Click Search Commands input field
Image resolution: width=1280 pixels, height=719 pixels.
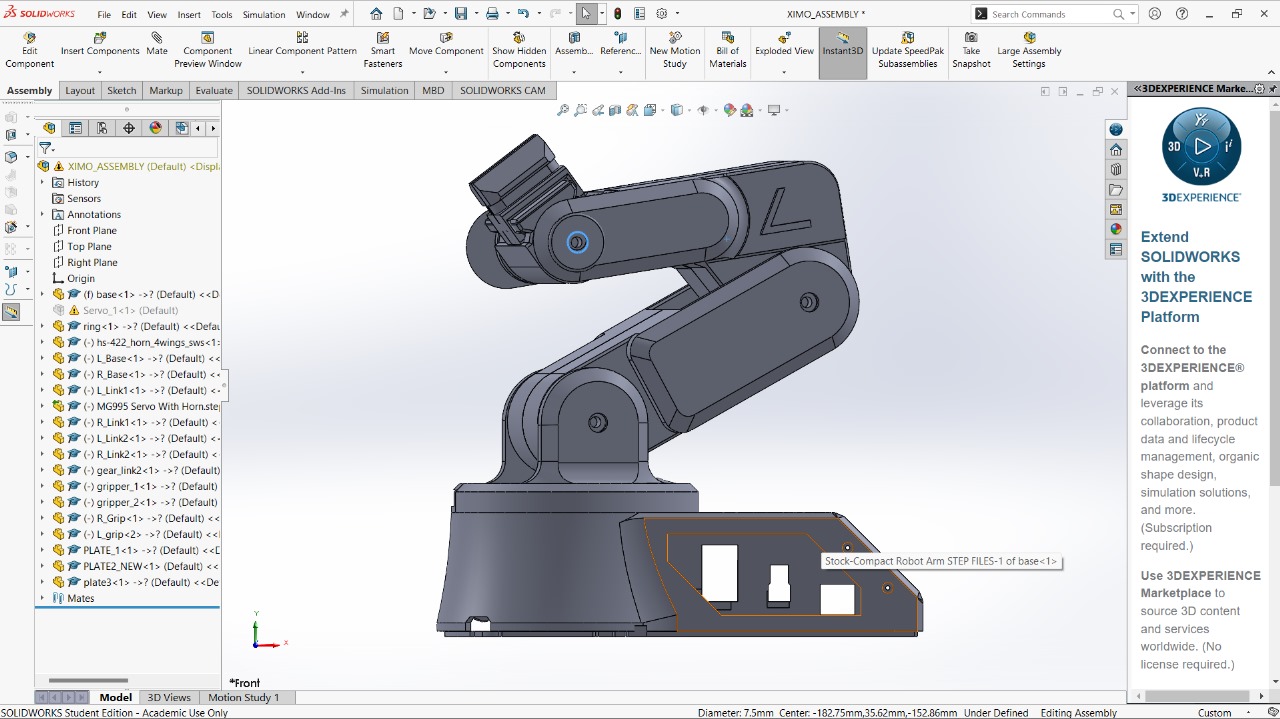click(x=1050, y=14)
